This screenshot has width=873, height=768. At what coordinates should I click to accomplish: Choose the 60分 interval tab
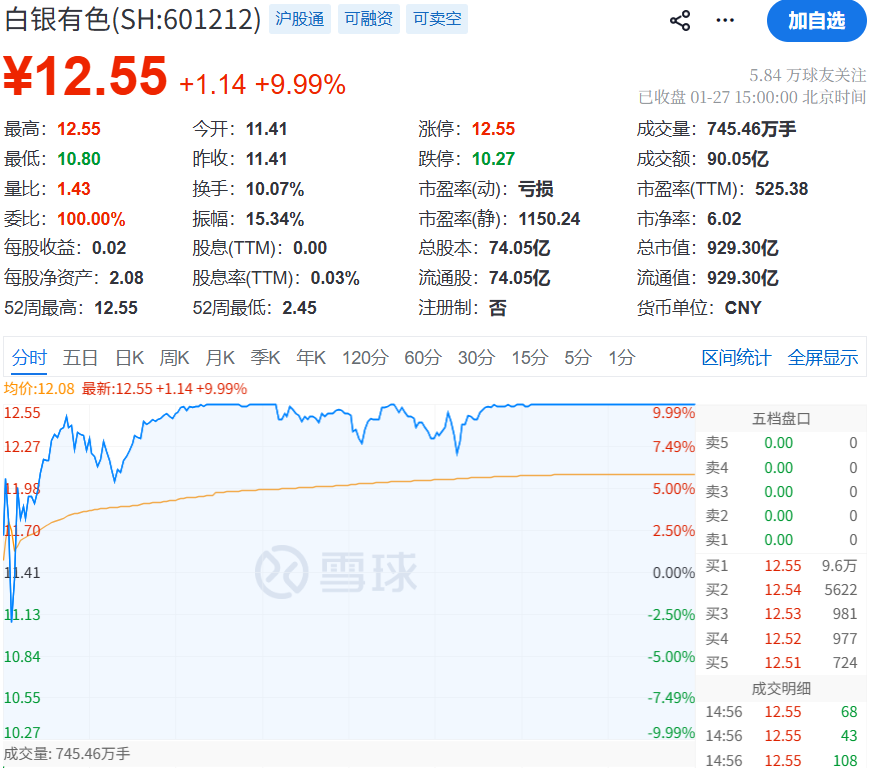coord(422,358)
